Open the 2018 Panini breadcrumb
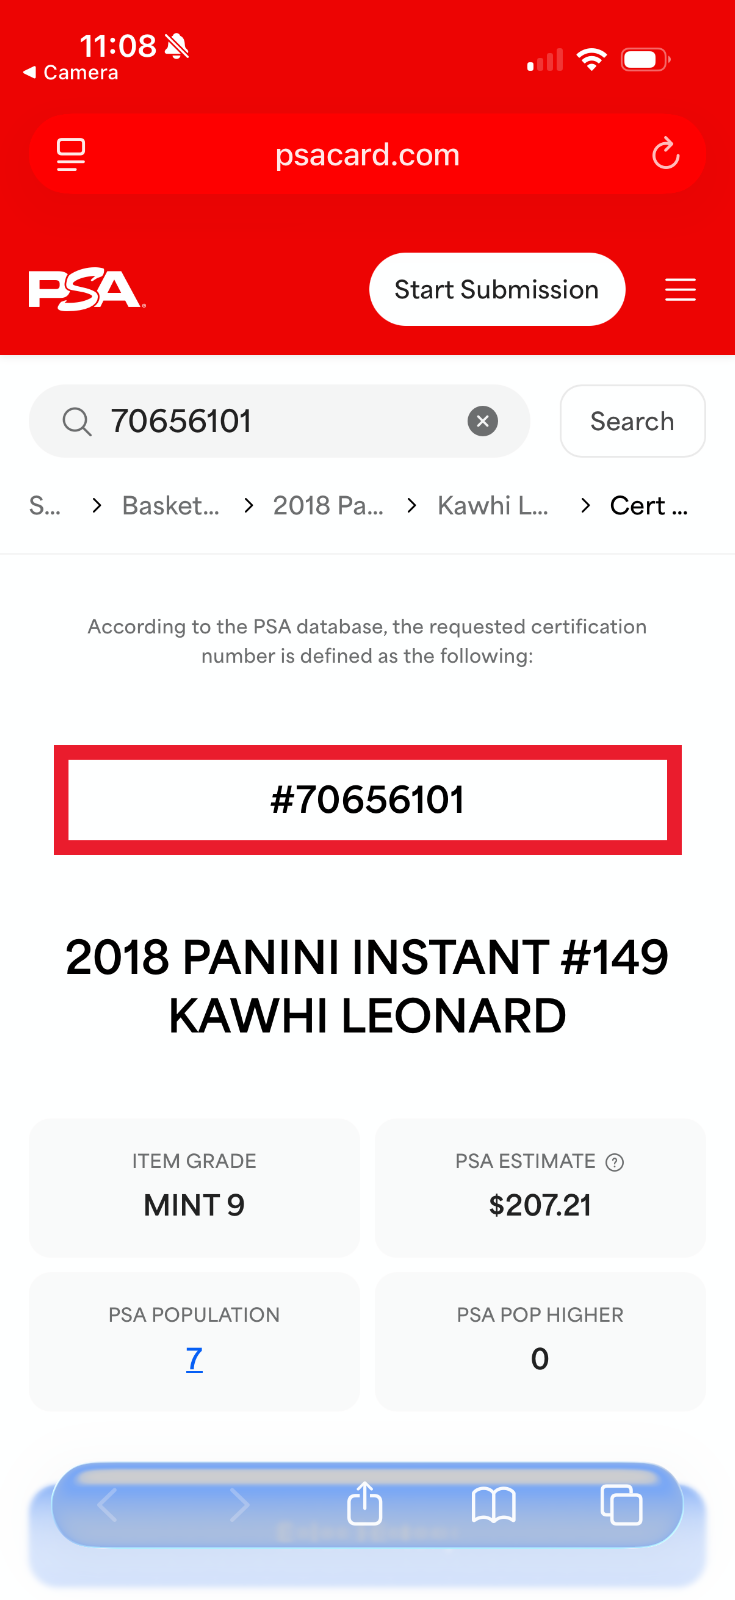 coord(328,506)
